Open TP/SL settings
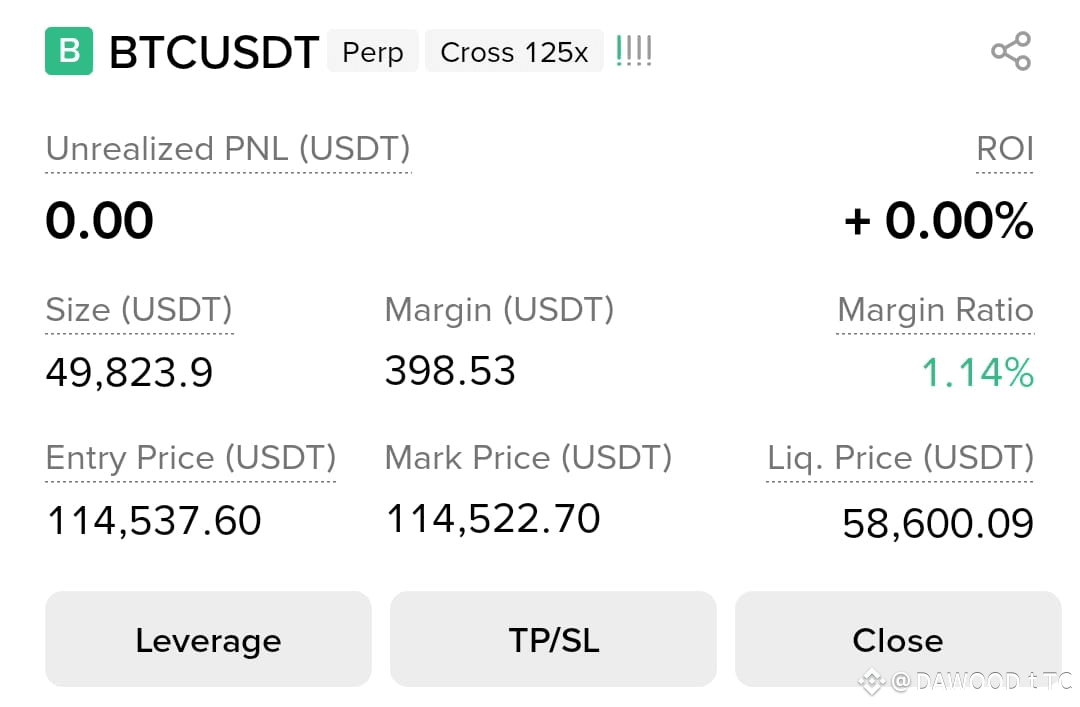 (x=553, y=639)
